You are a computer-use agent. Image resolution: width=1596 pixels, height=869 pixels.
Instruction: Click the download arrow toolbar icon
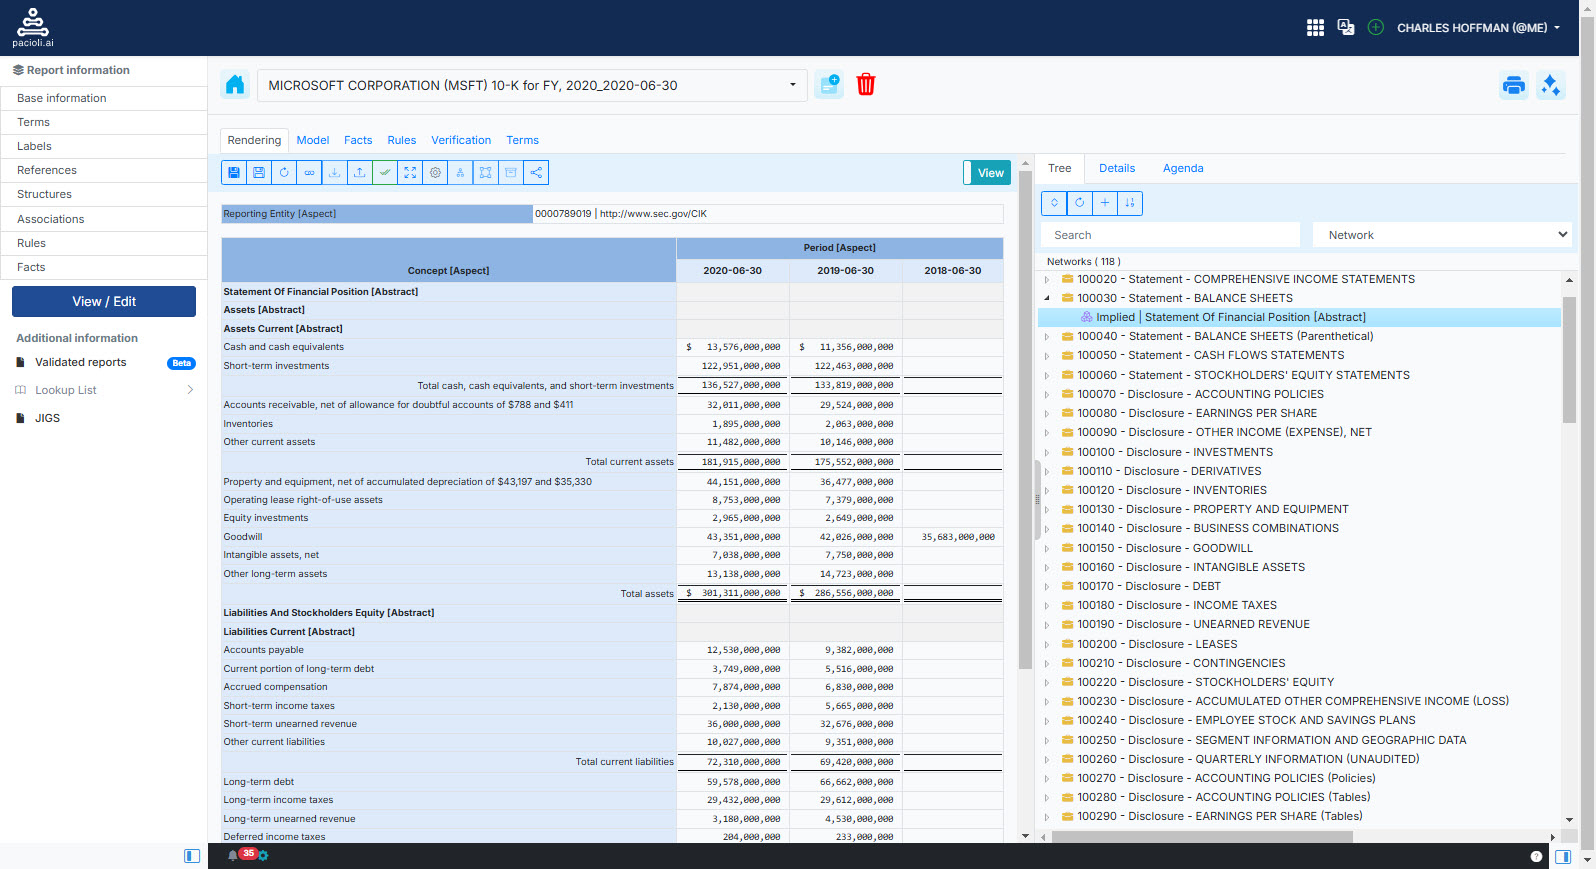(x=334, y=173)
